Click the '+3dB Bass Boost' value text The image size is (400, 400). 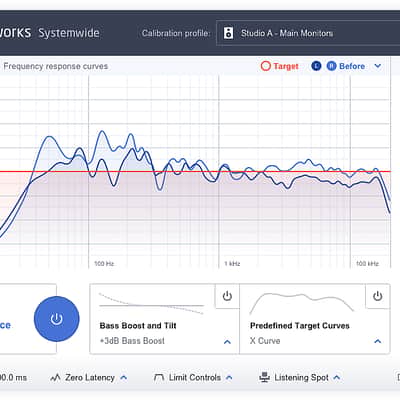[x=132, y=341]
